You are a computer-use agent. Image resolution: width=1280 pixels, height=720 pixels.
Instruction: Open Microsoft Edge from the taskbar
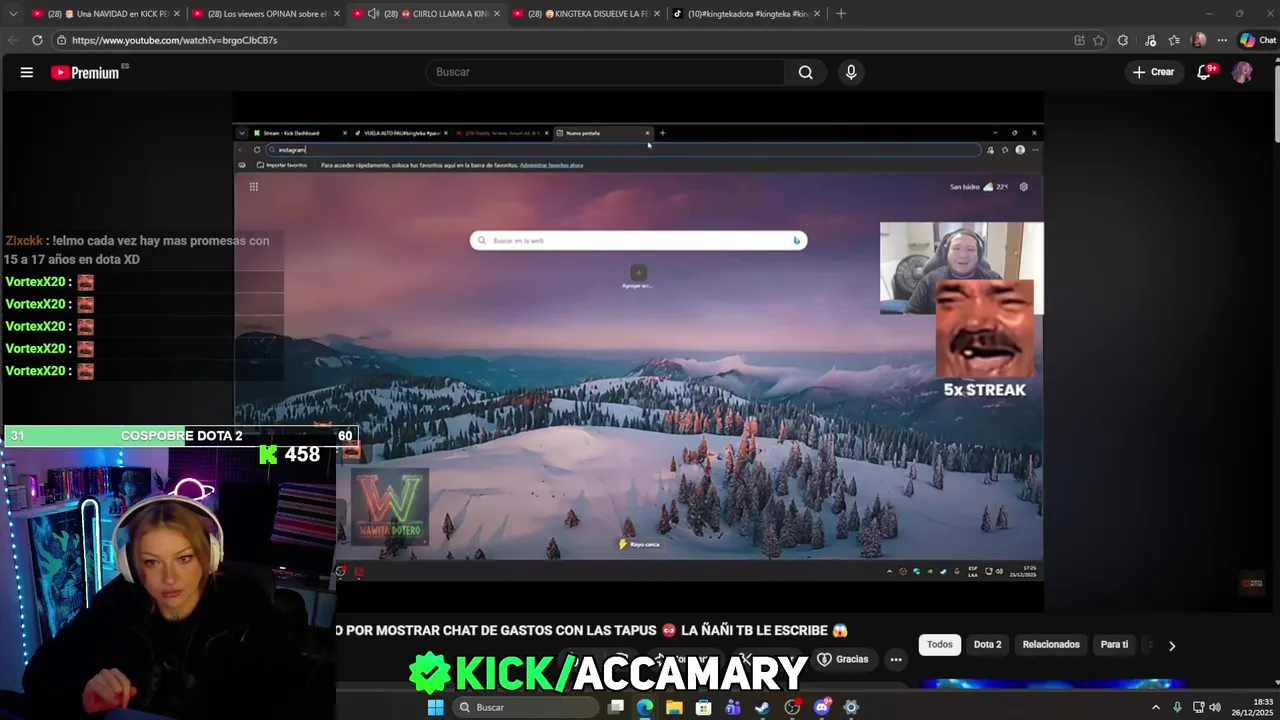[645, 707]
